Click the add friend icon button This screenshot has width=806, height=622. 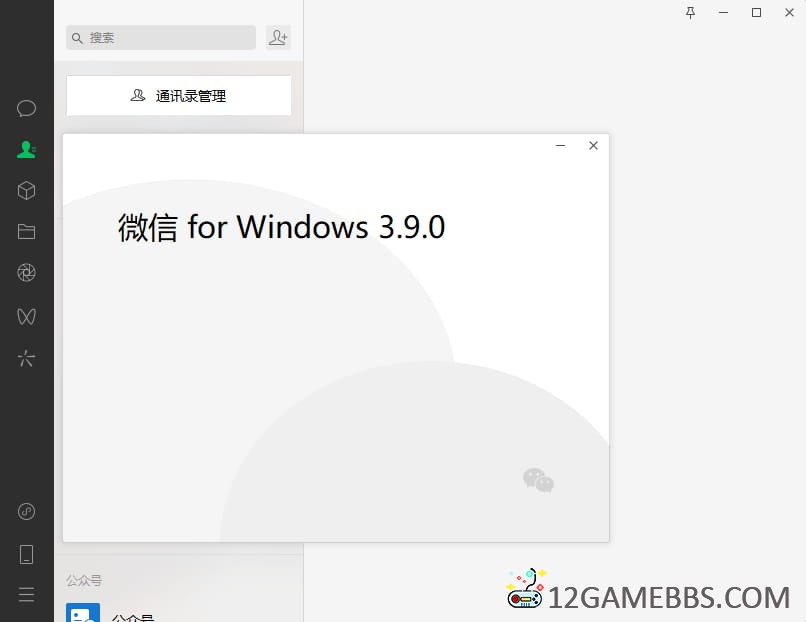[278, 38]
